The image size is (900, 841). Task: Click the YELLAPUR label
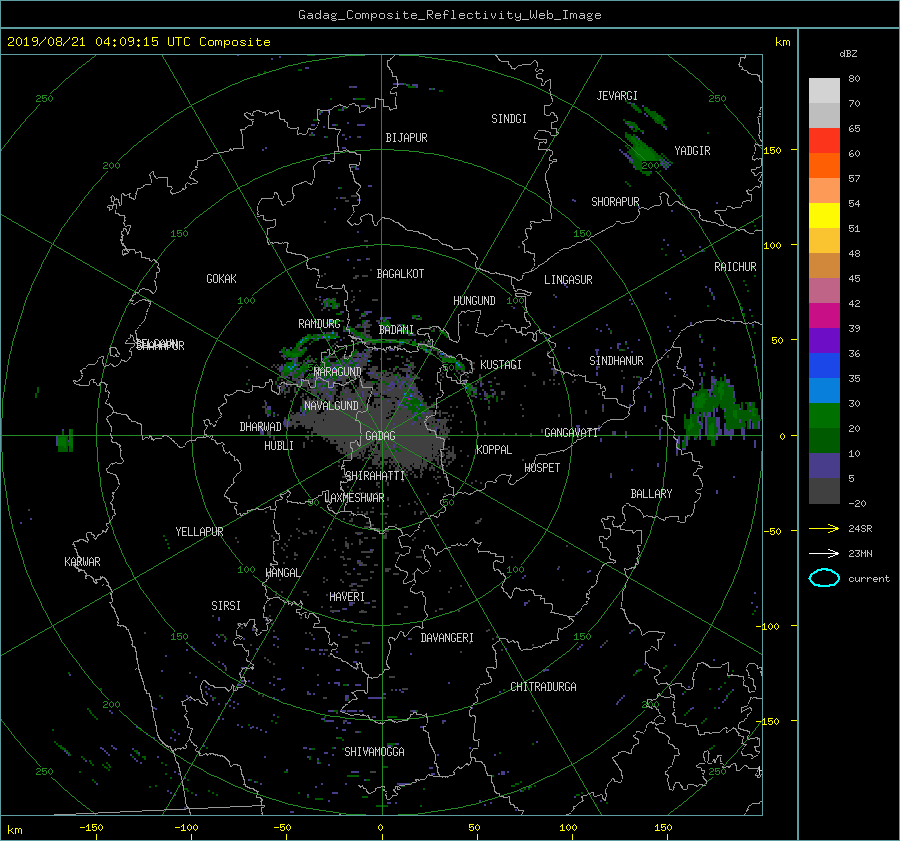point(199,532)
